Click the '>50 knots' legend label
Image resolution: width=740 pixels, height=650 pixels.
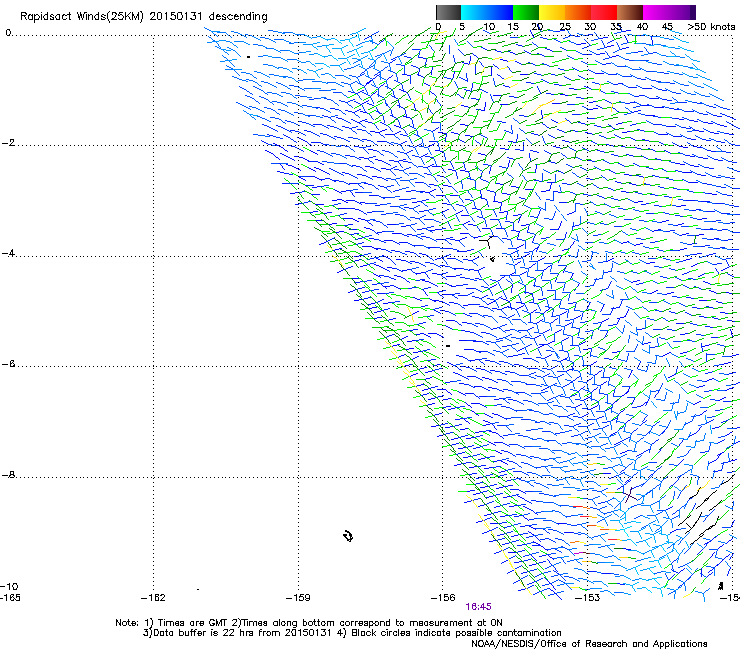pyautogui.click(x=711, y=27)
